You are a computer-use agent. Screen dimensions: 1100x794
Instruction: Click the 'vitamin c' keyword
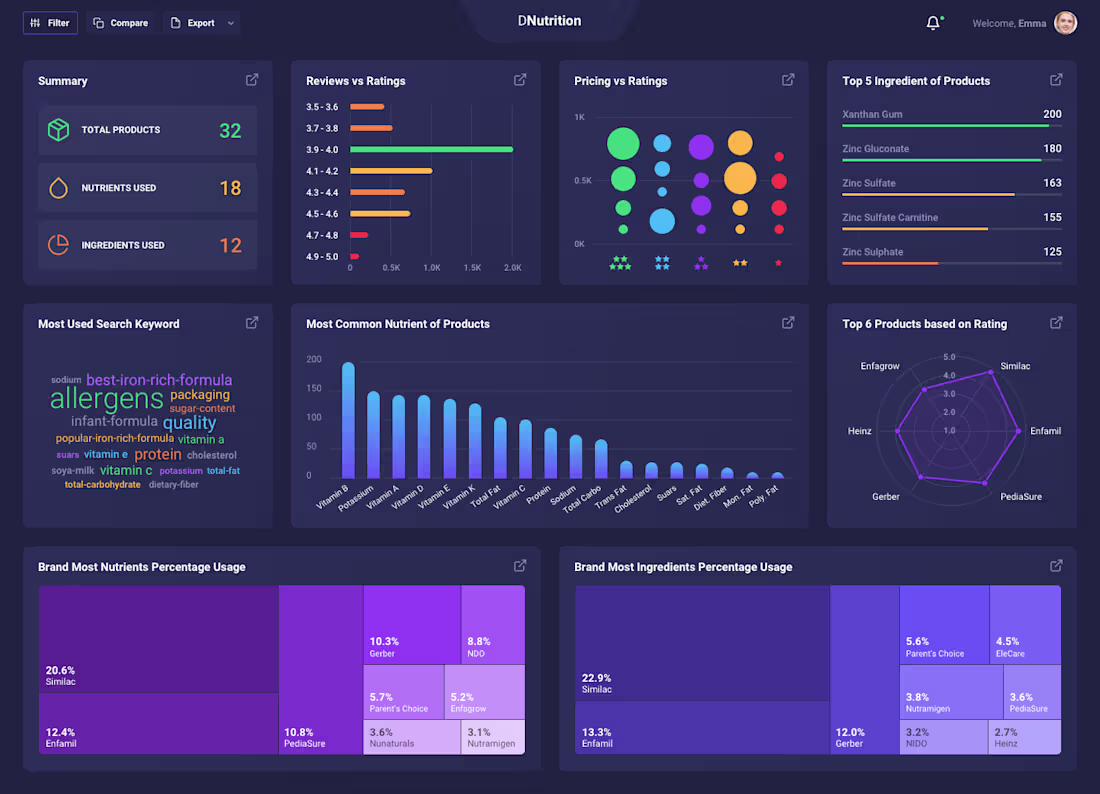[126, 470]
